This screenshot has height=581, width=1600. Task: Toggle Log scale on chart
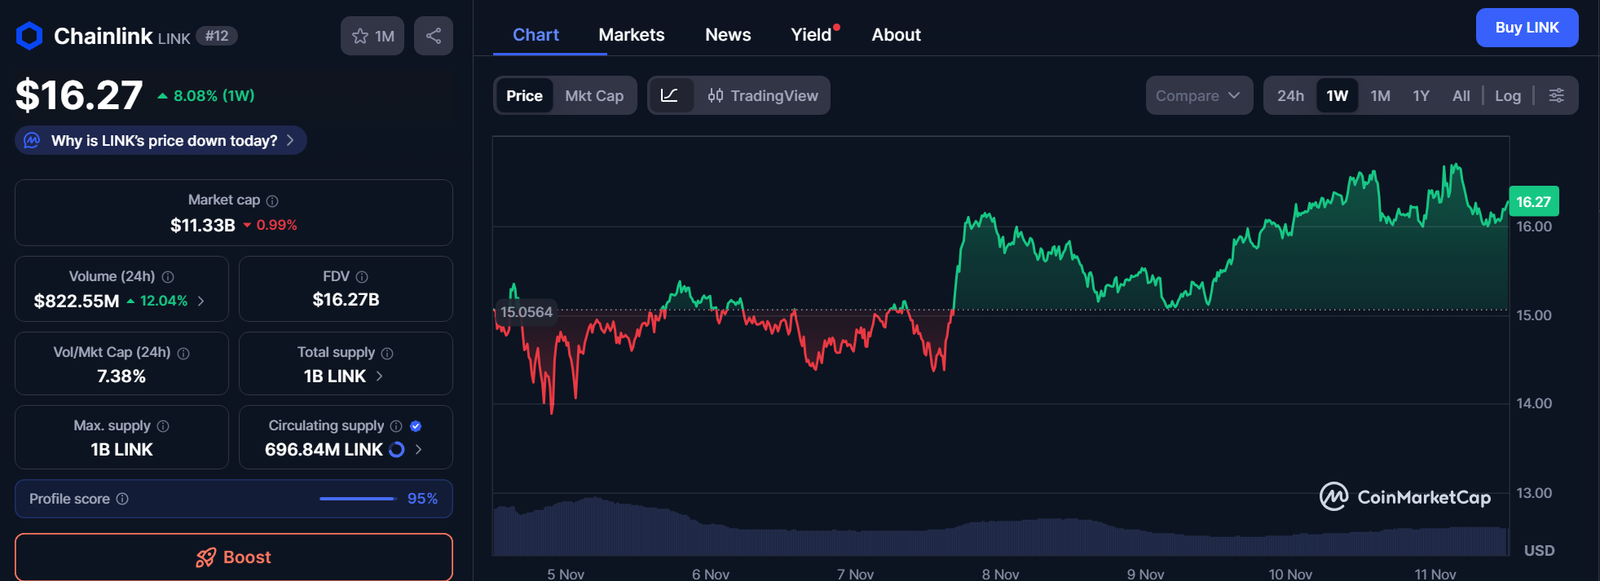1507,96
